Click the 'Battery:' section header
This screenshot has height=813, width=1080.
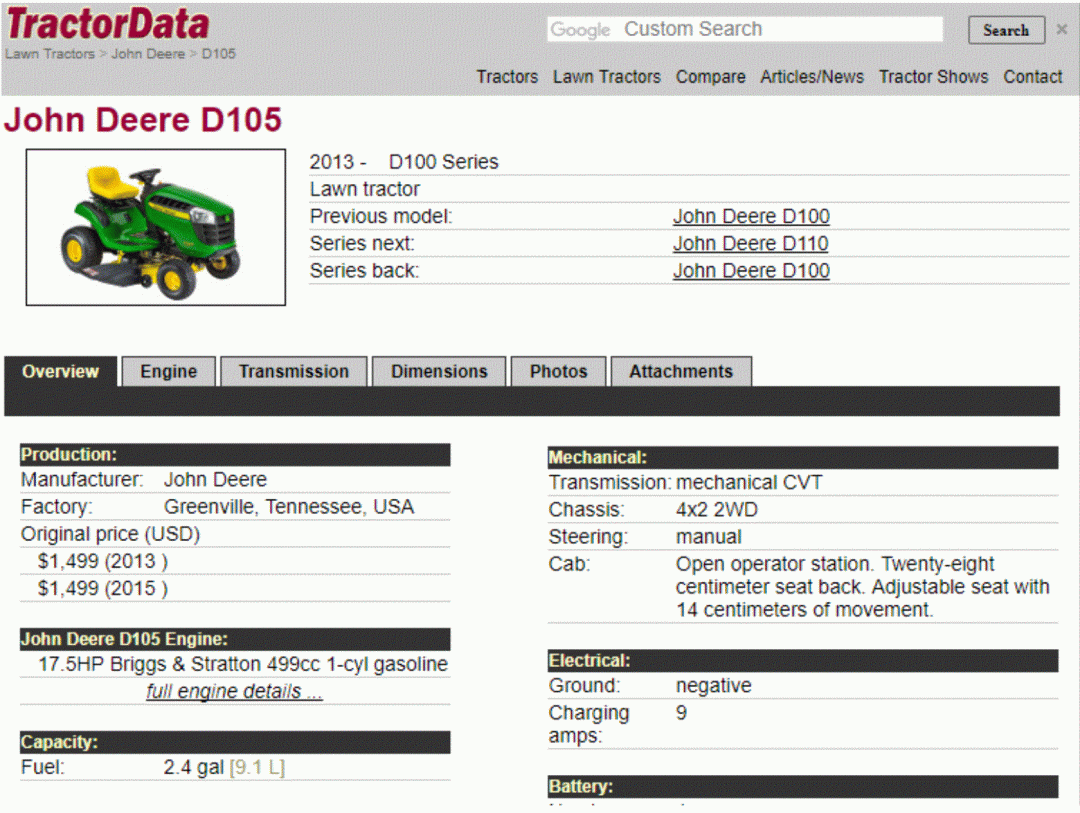[x=802, y=787]
